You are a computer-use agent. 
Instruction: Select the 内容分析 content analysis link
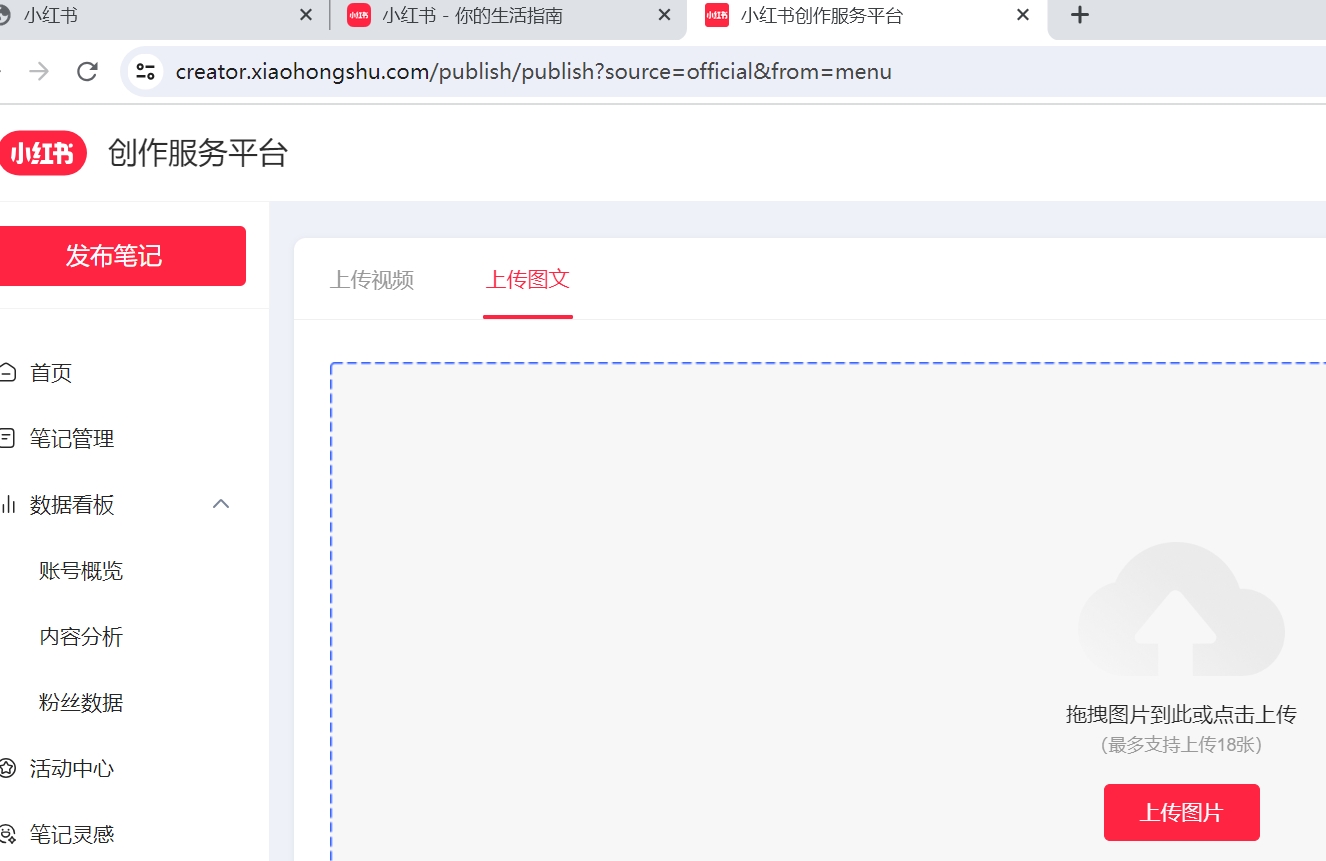point(80,636)
